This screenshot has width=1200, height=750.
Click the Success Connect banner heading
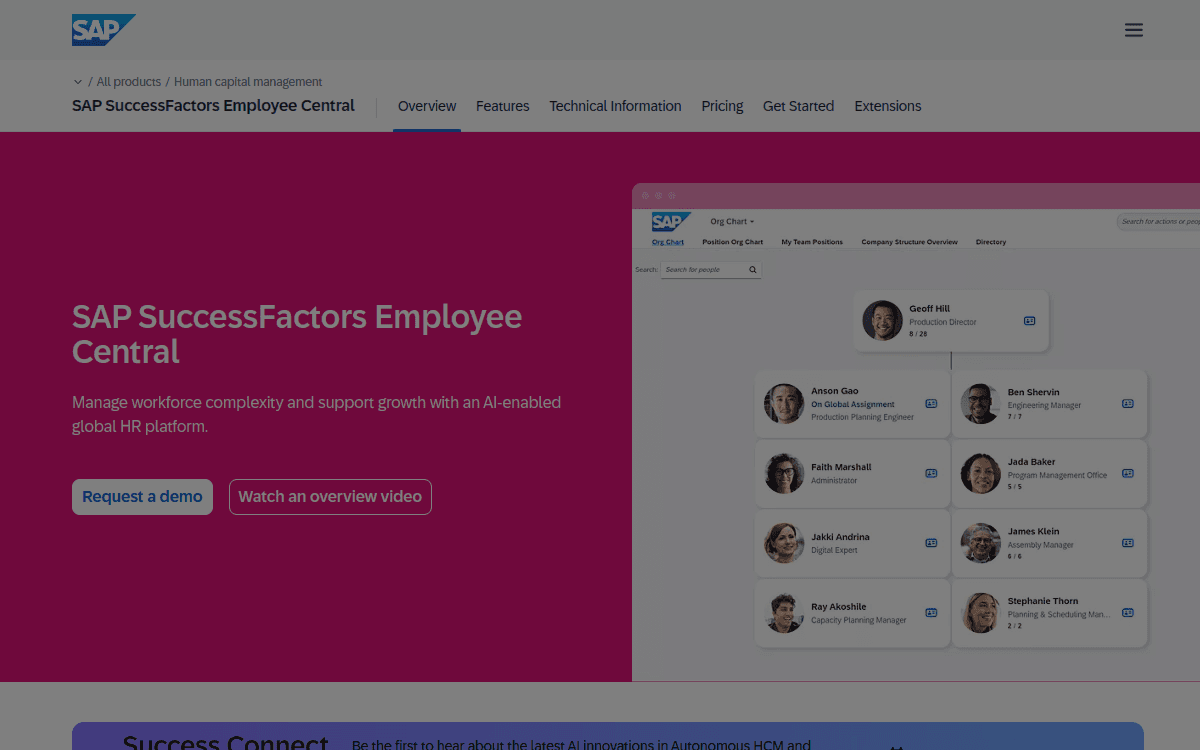[225, 742]
